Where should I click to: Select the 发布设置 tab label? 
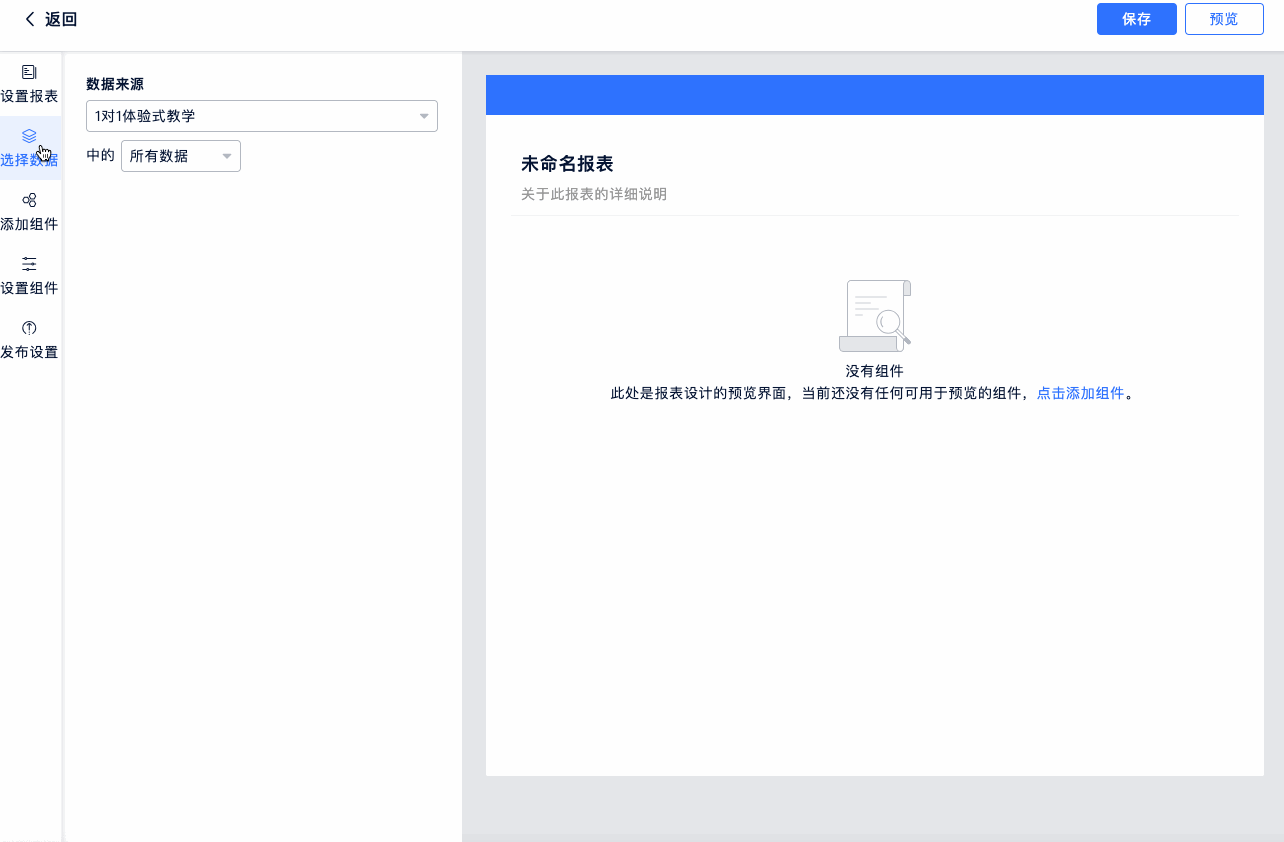(29, 352)
